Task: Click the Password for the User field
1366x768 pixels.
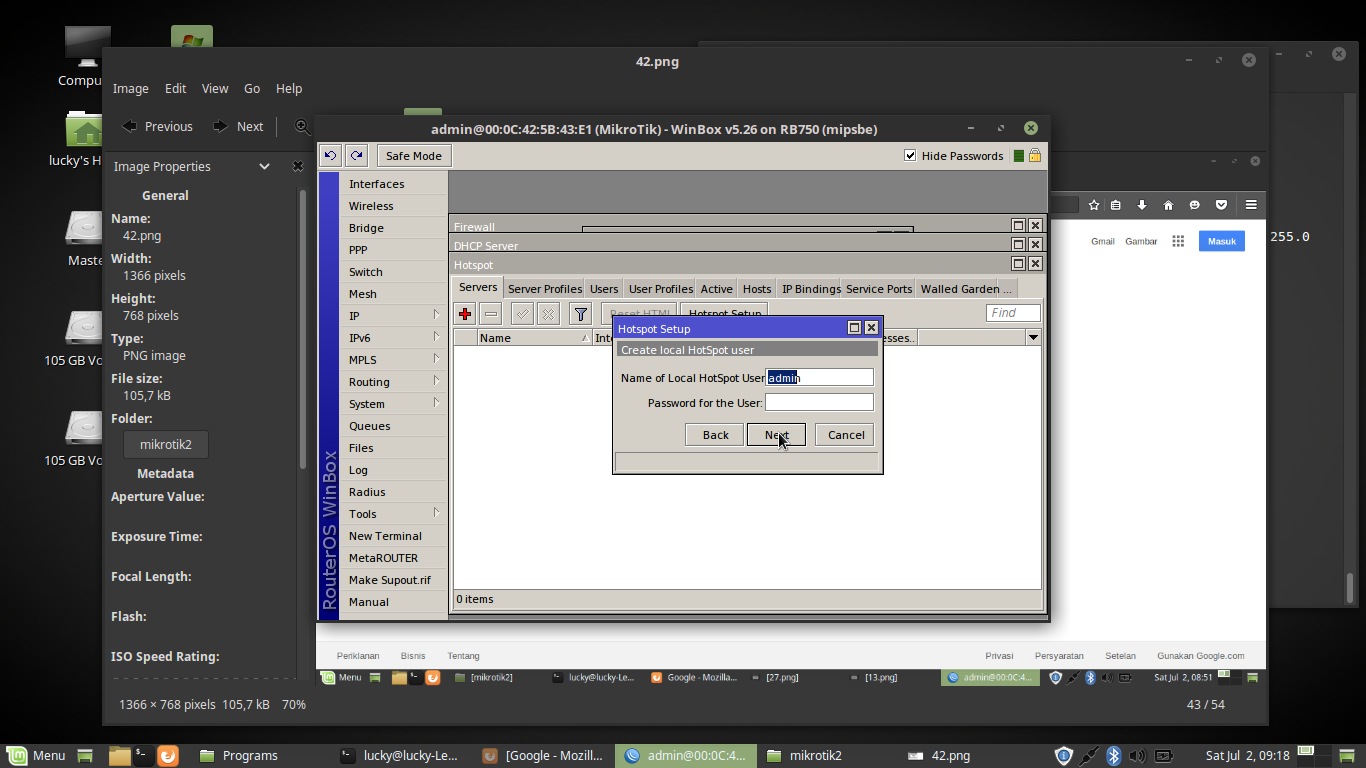Action: click(x=819, y=402)
